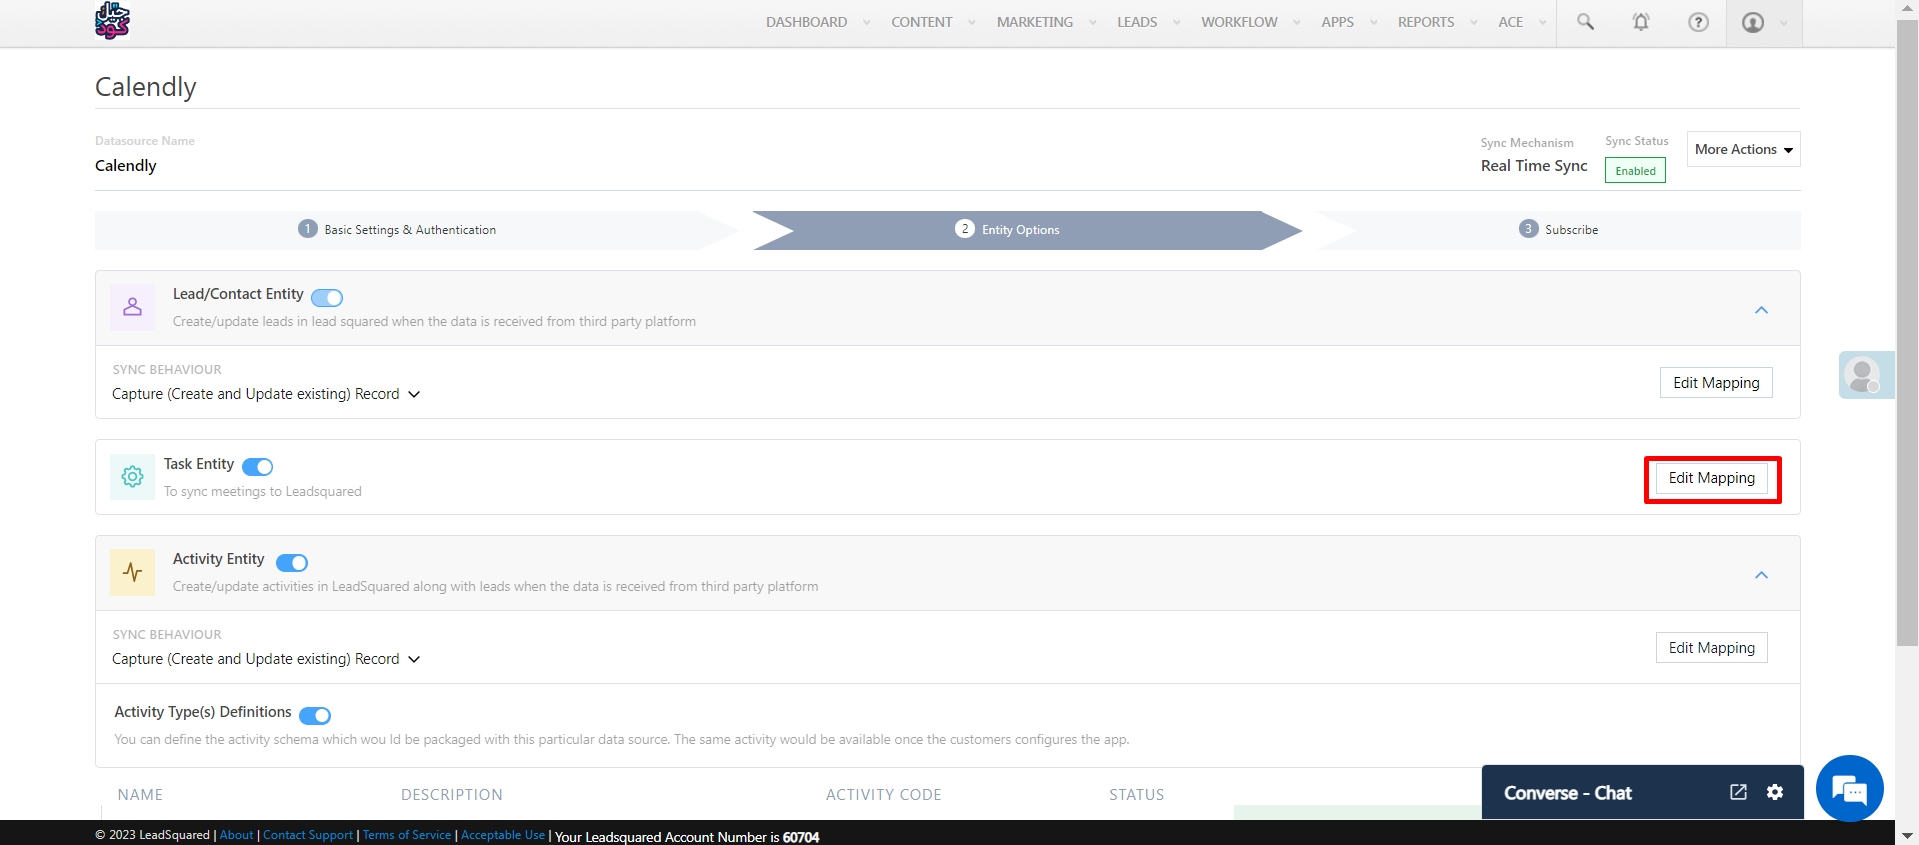1919x845 pixels.
Task: Open the About link in footer
Action: pyautogui.click(x=236, y=835)
